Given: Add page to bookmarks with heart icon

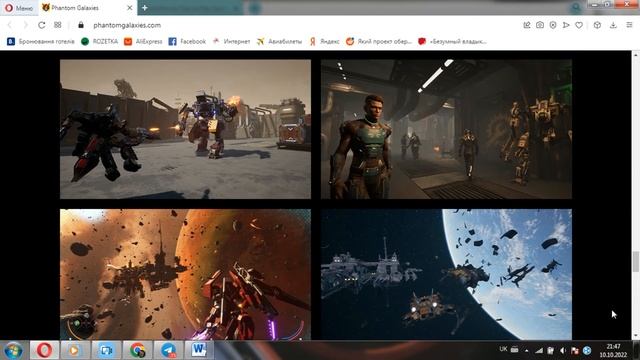Looking at the screenshot, I should pos(579,25).
